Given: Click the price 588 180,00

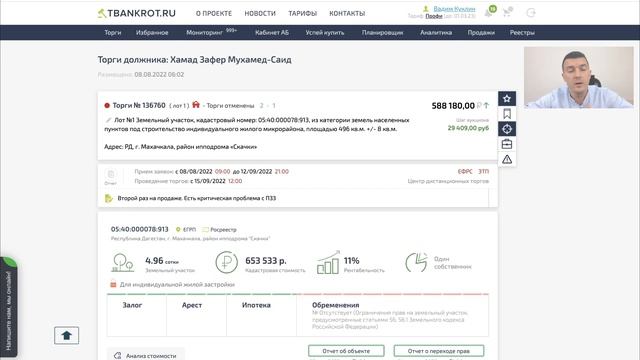Looking at the screenshot, I should click(453, 106).
